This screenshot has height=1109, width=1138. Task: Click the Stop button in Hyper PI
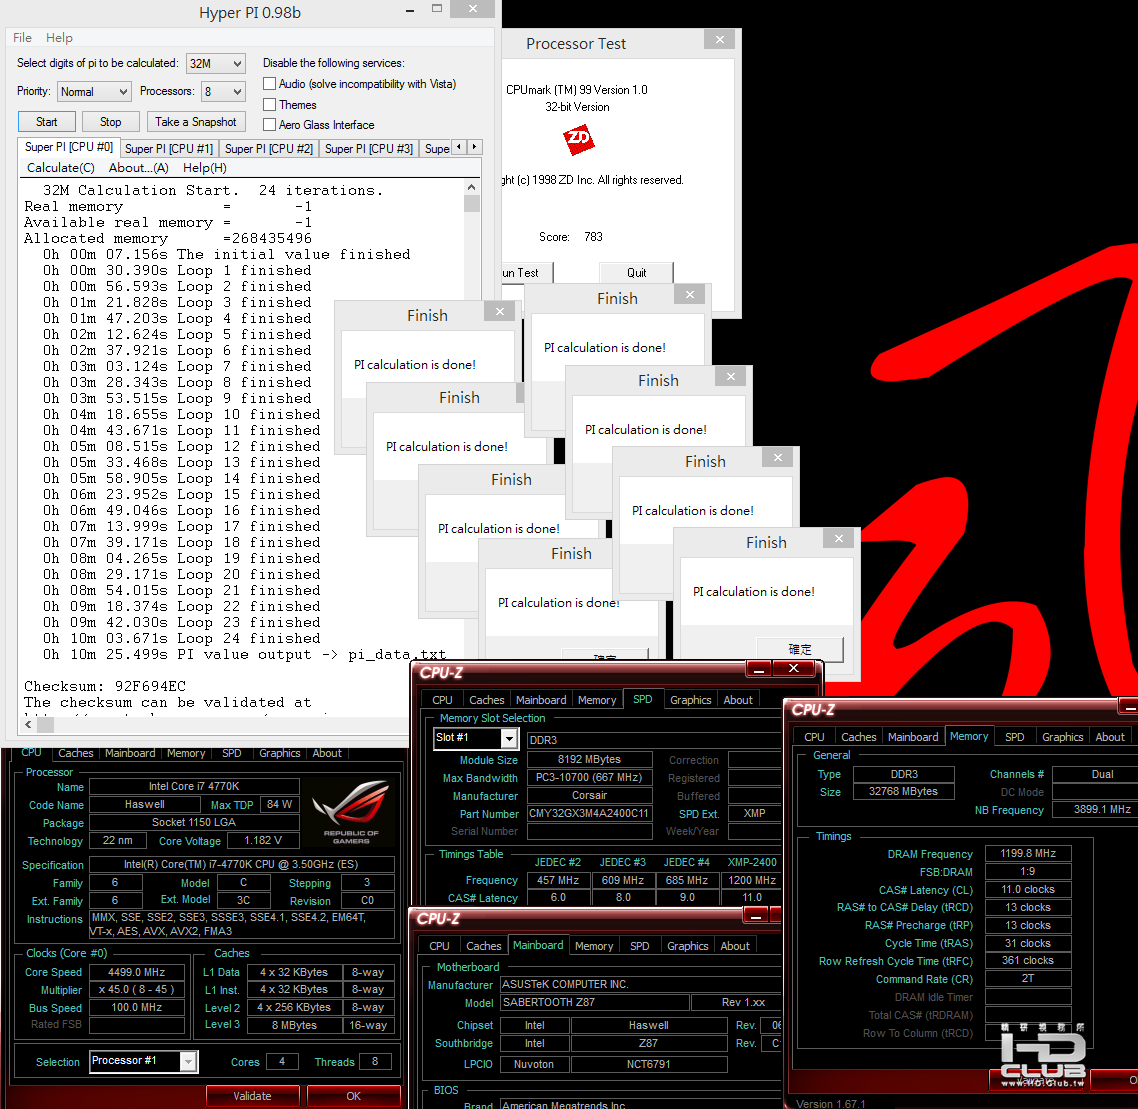[x=110, y=122]
